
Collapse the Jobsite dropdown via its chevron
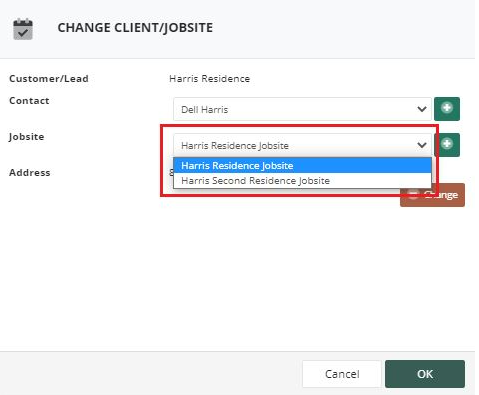click(422, 145)
